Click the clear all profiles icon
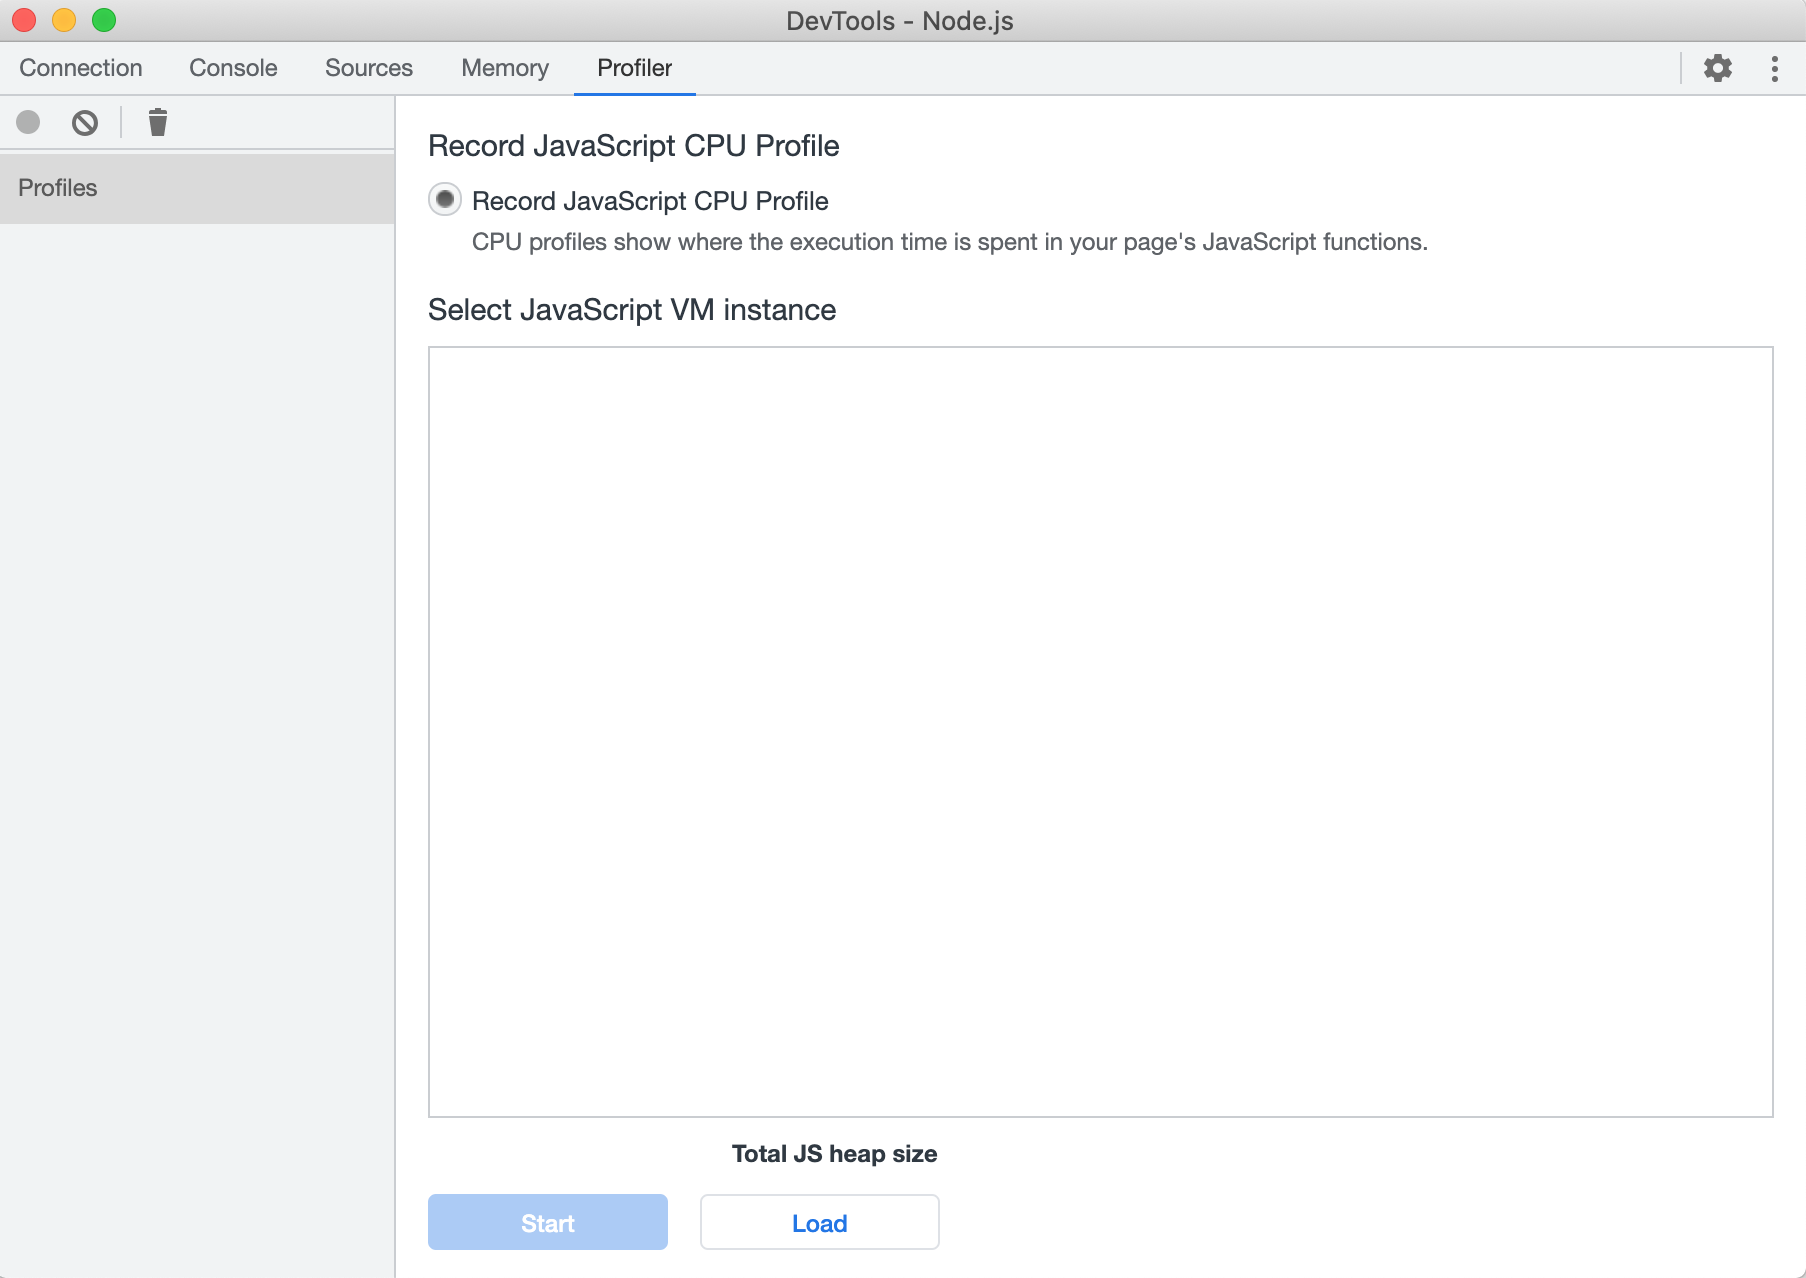The height and width of the screenshot is (1278, 1806). click(x=85, y=123)
